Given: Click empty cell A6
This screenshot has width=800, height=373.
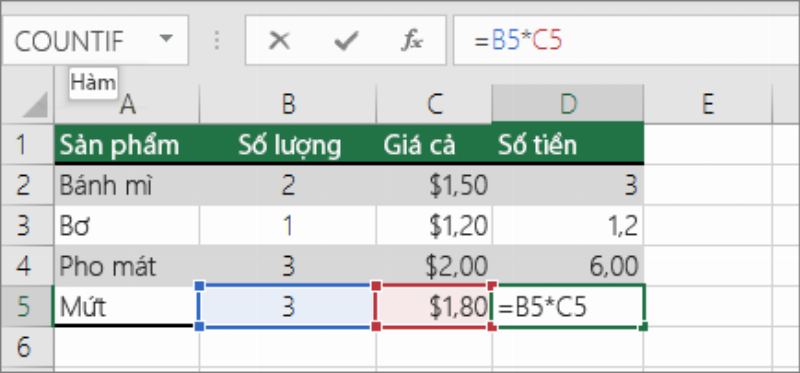Looking at the screenshot, I should [127, 346].
